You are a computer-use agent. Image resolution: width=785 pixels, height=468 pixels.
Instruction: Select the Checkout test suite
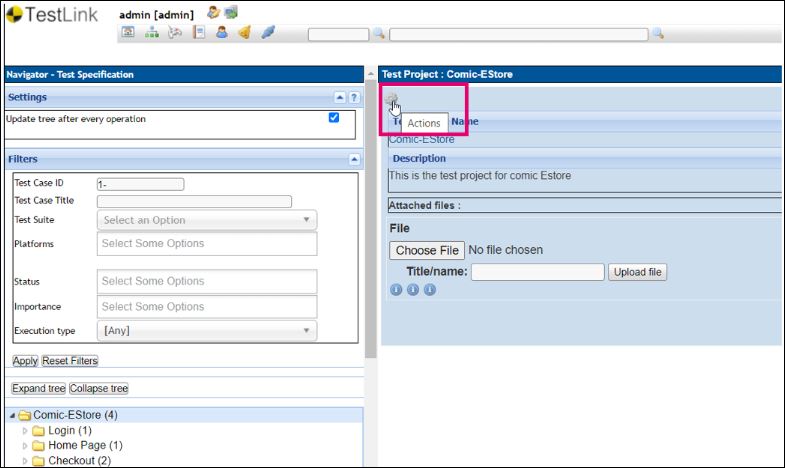coord(79,460)
